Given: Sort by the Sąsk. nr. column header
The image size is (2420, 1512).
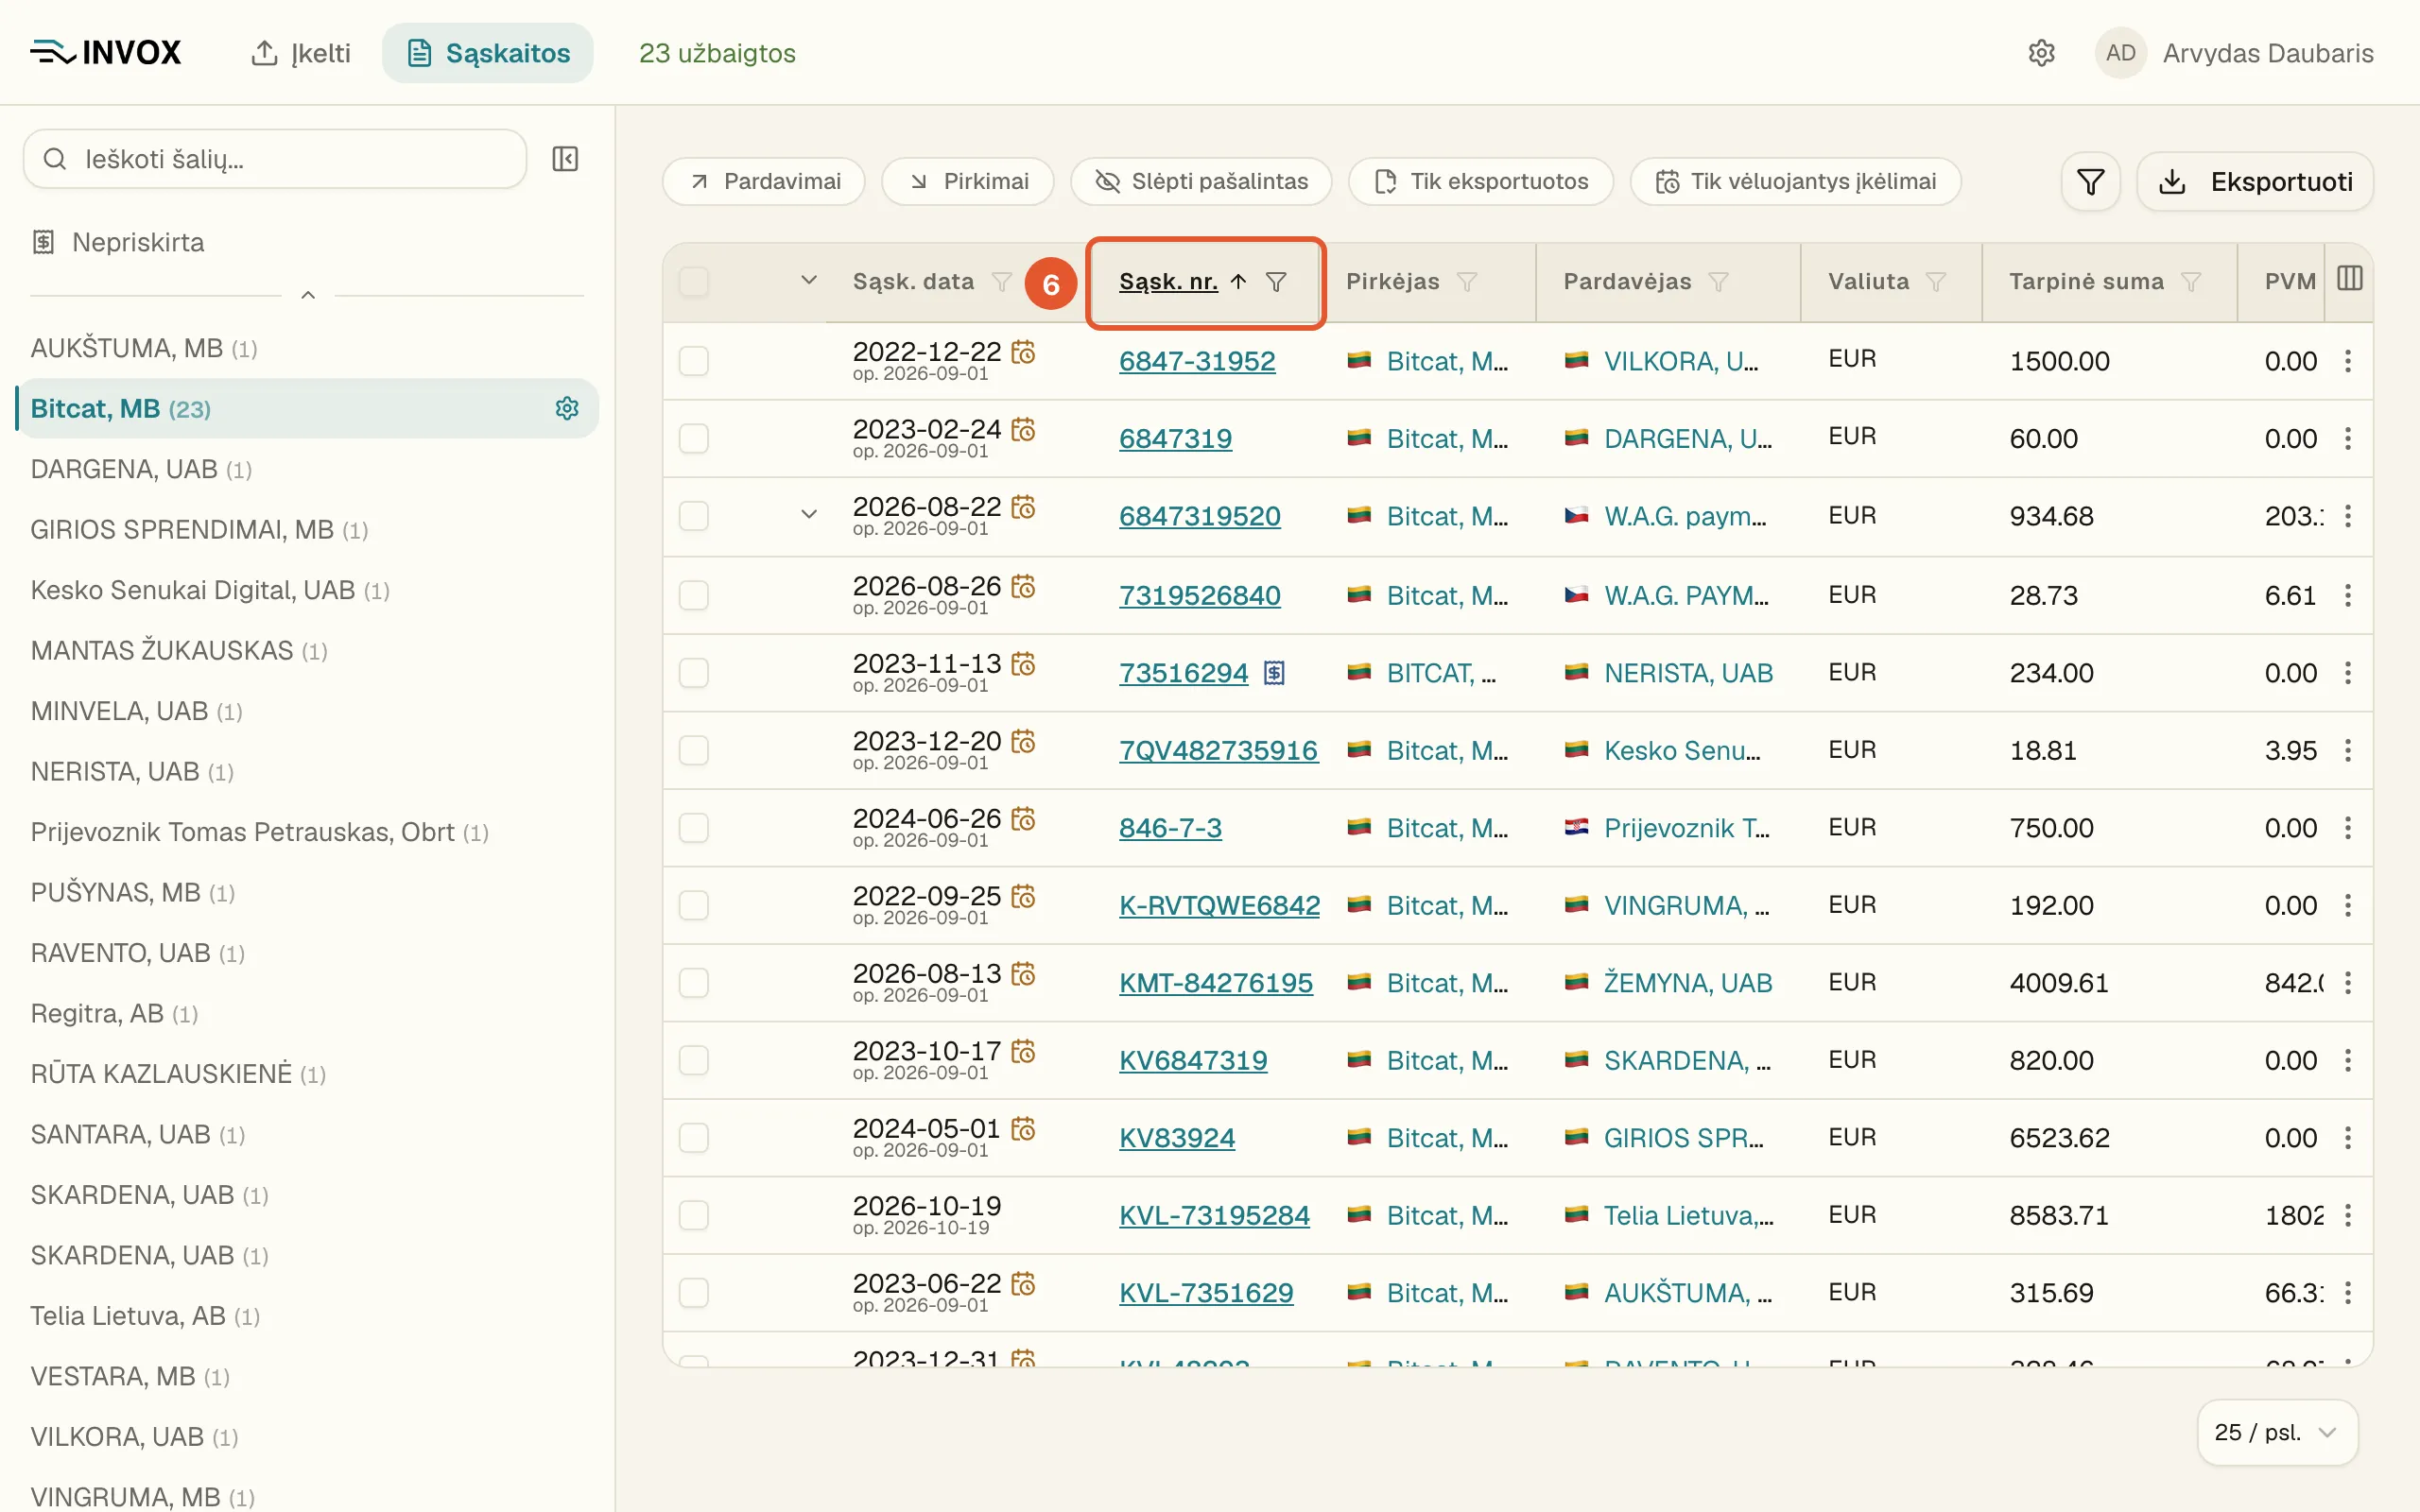Looking at the screenshot, I should 1168,282.
